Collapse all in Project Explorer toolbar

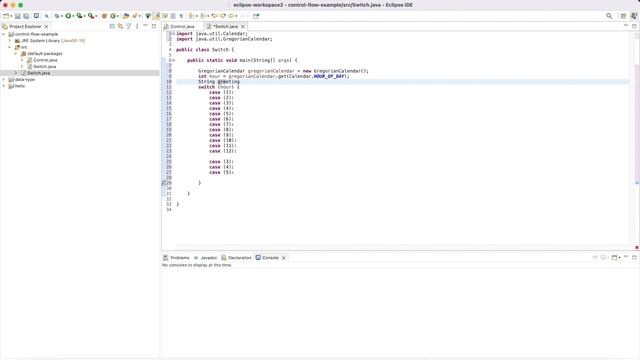(x=112, y=26)
